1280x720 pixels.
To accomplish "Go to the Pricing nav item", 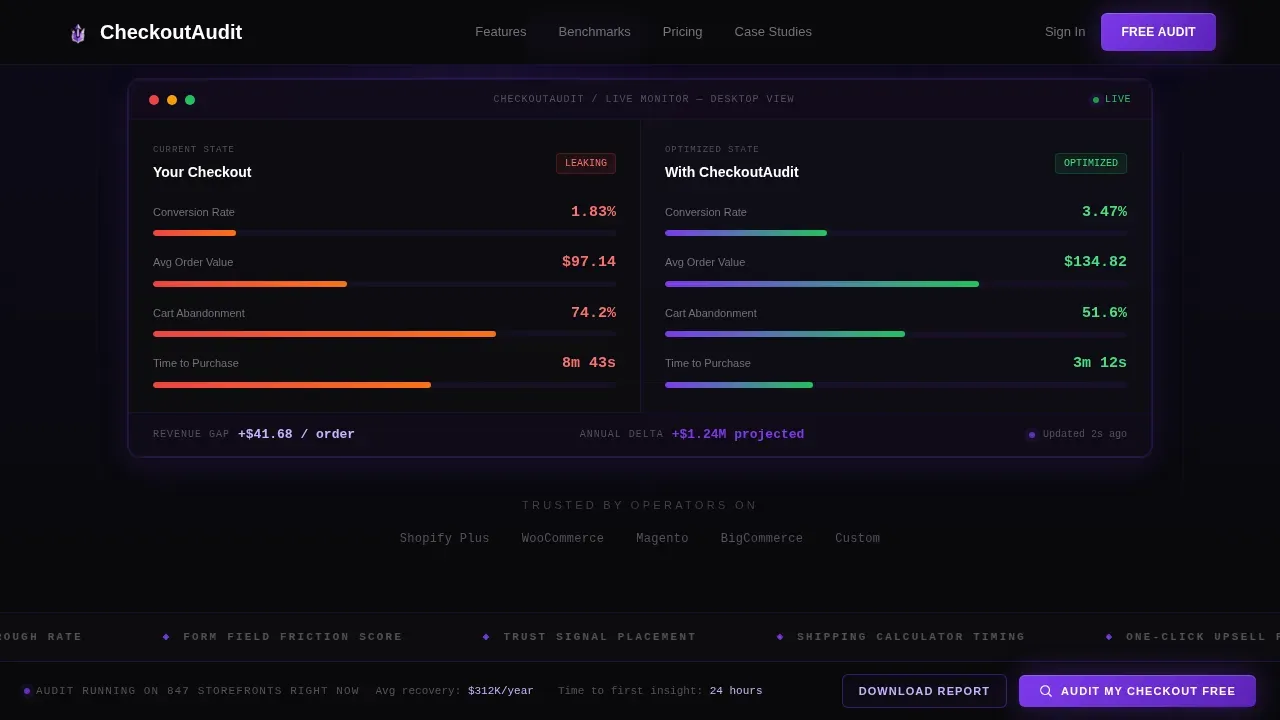I will (682, 32).
